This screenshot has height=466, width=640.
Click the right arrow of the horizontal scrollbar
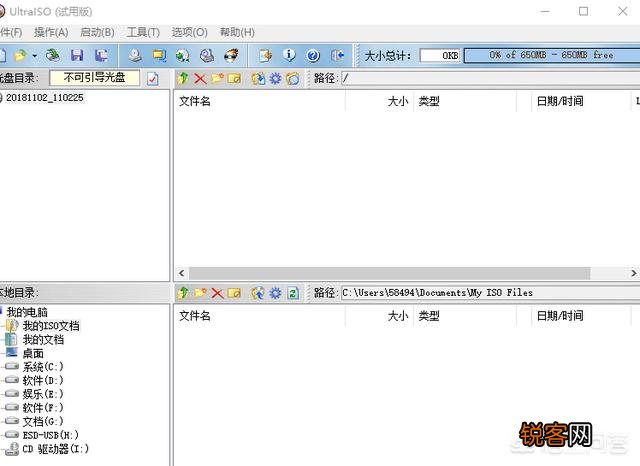tap(633, 273)
